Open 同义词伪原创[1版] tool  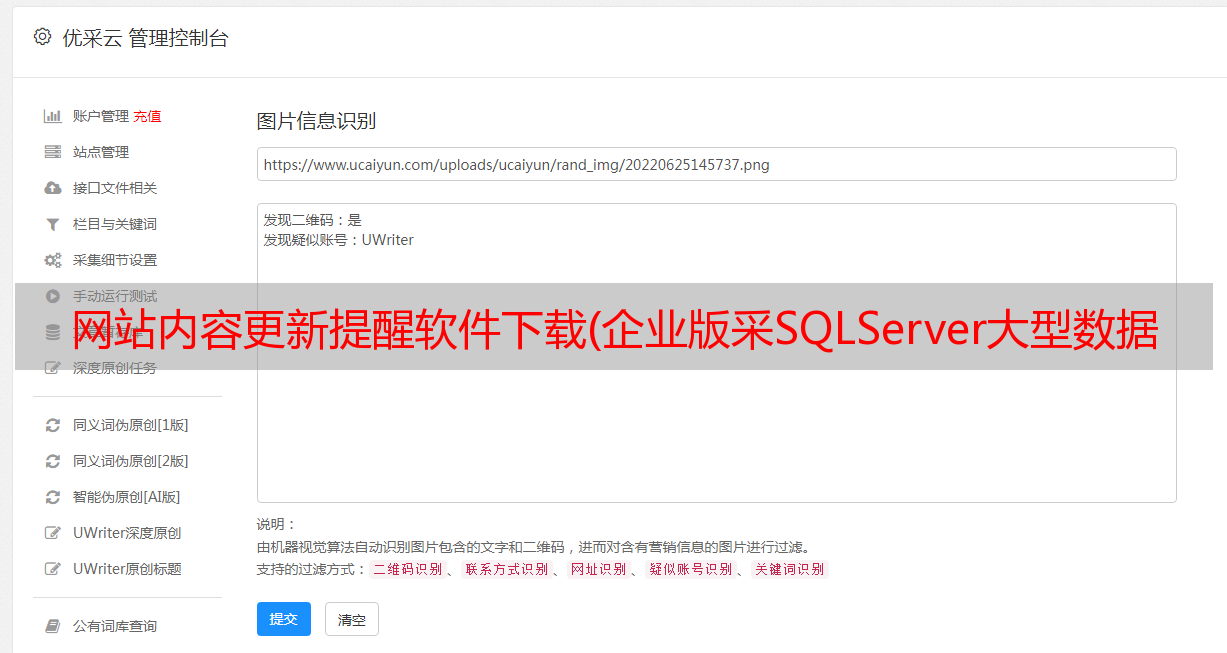pos(131,425)
